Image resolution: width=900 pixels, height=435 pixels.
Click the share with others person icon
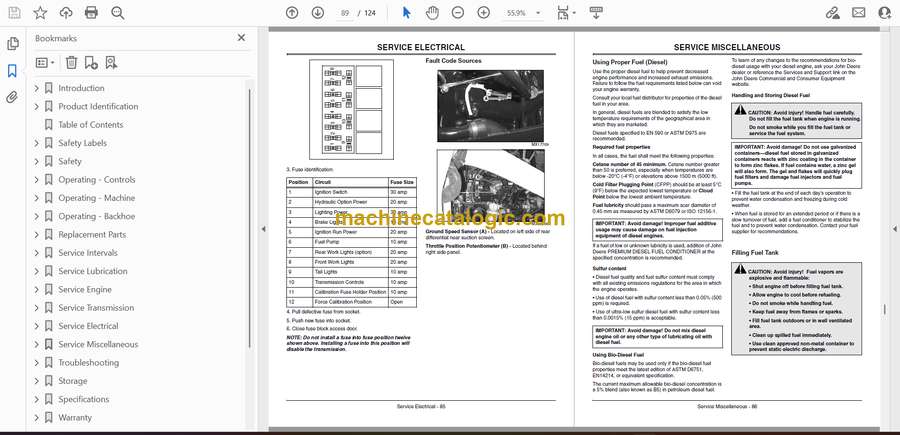[885, 13]
